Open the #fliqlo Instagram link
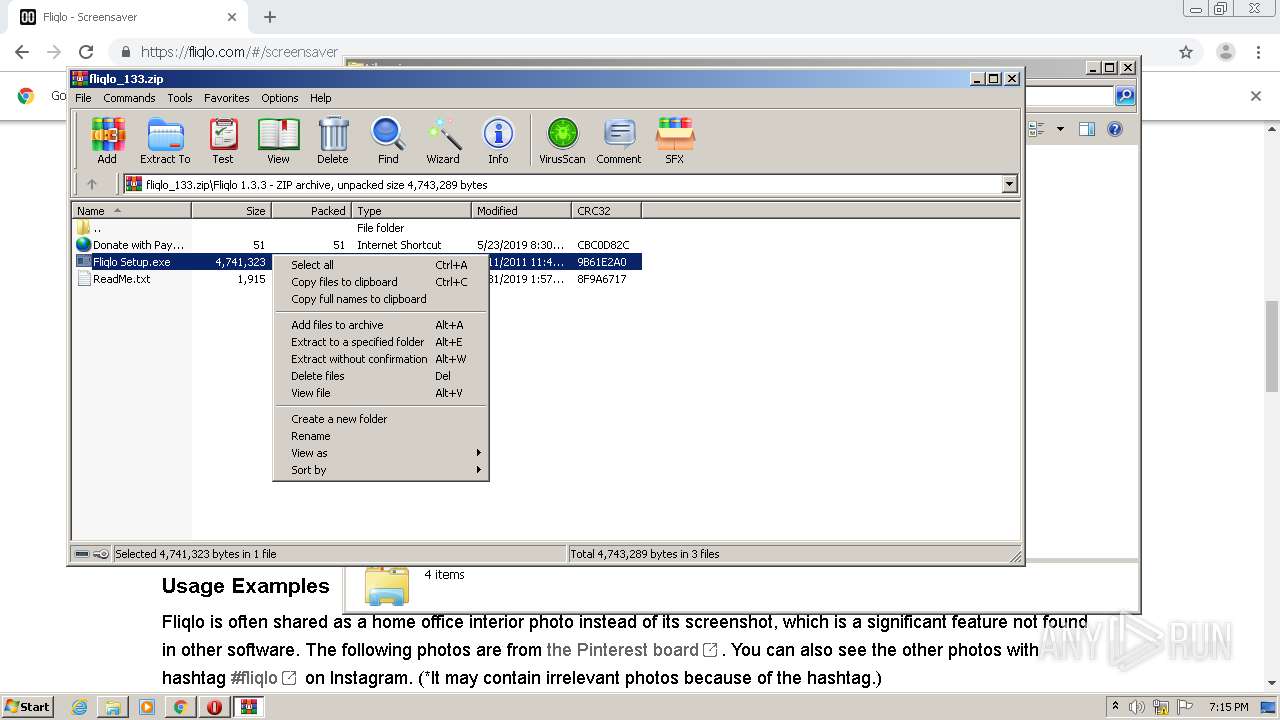The height and width of the screenshot is (720, 1280). 263,678
